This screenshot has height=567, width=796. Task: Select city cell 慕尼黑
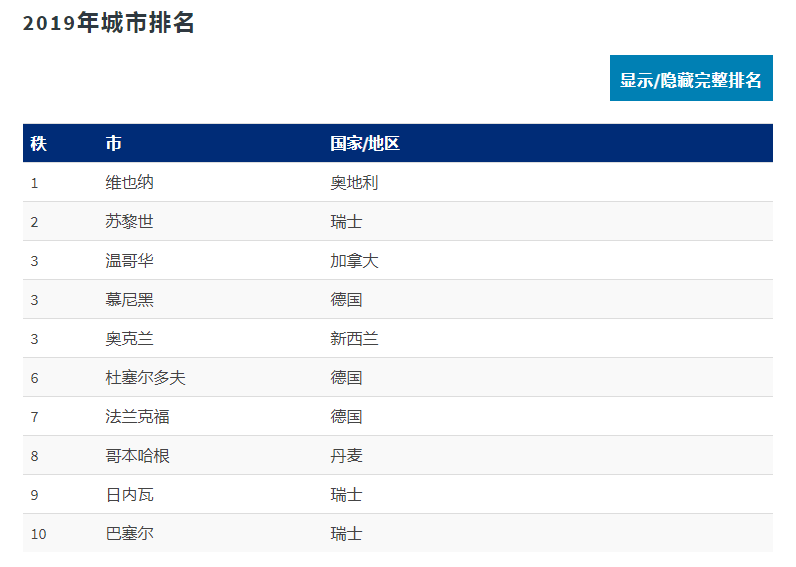129,299
